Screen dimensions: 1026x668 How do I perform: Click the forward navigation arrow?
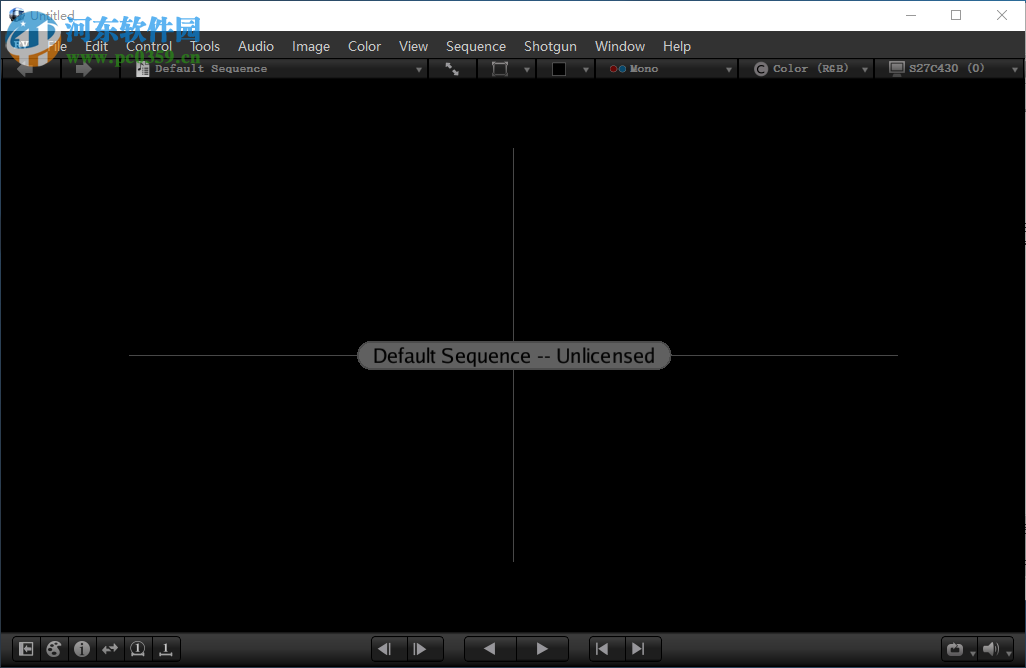84,69
